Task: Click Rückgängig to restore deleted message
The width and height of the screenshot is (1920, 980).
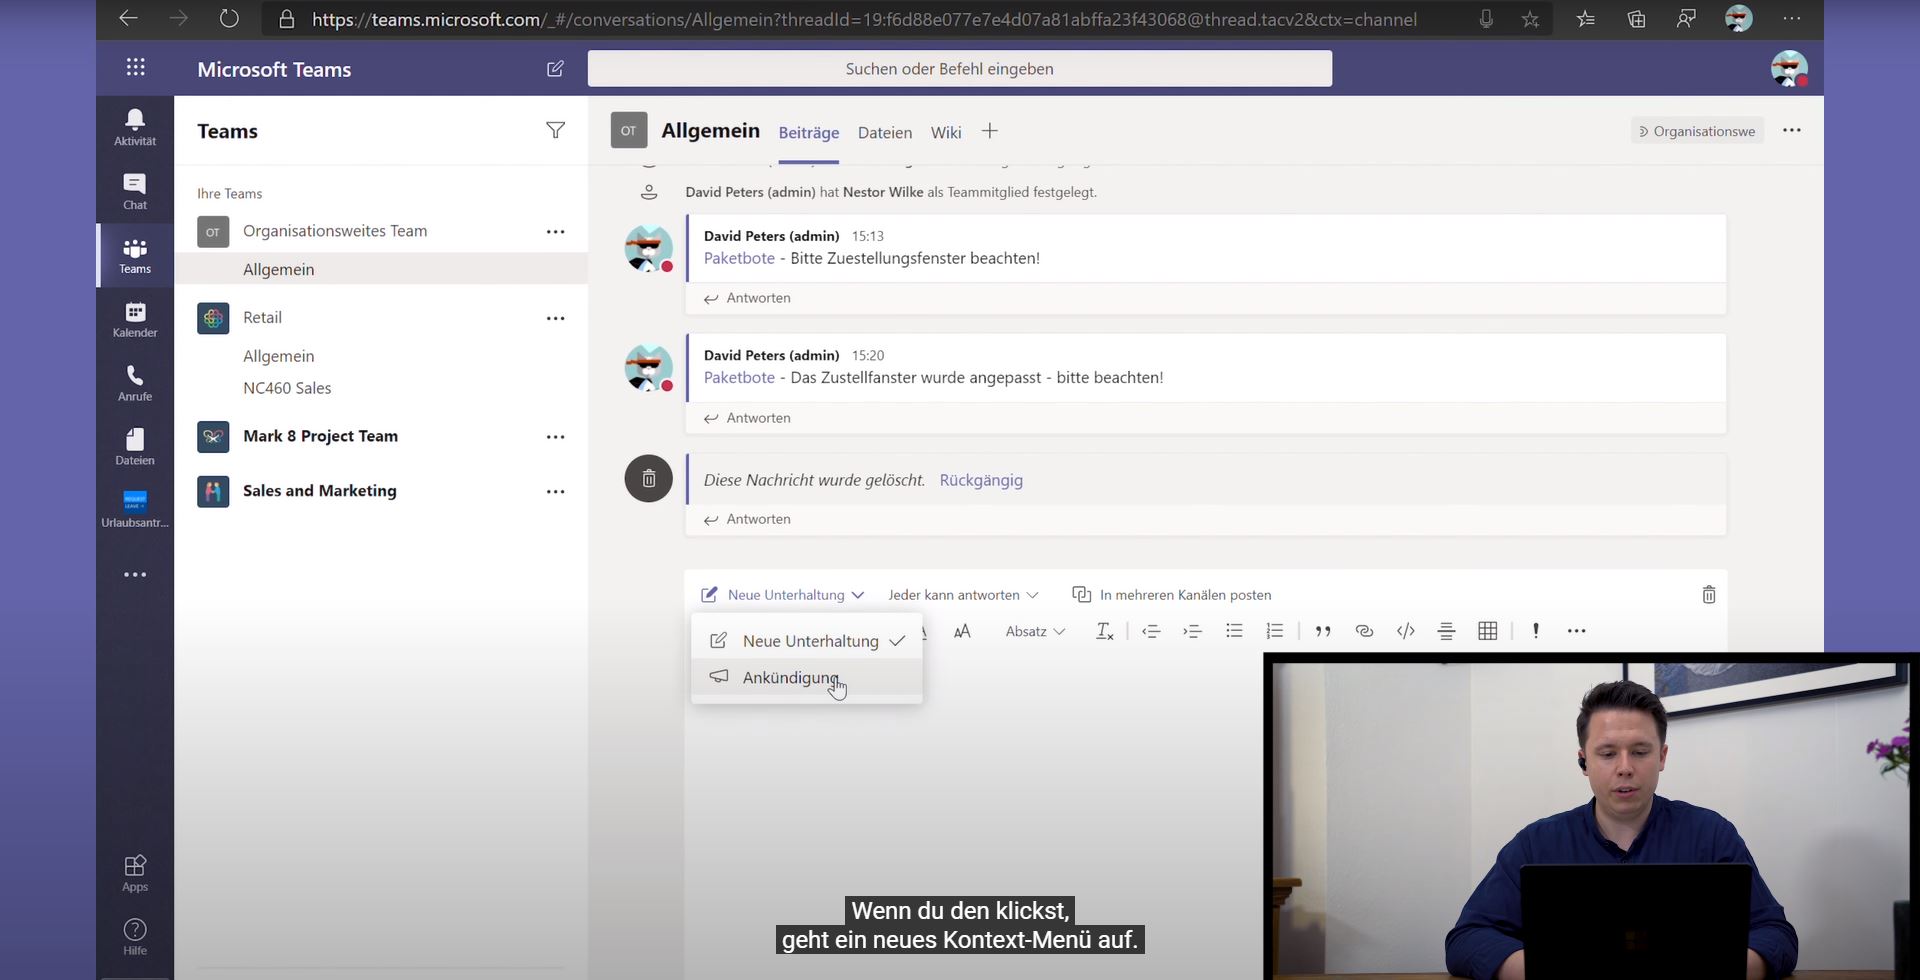Action: (x=981, y=480)
